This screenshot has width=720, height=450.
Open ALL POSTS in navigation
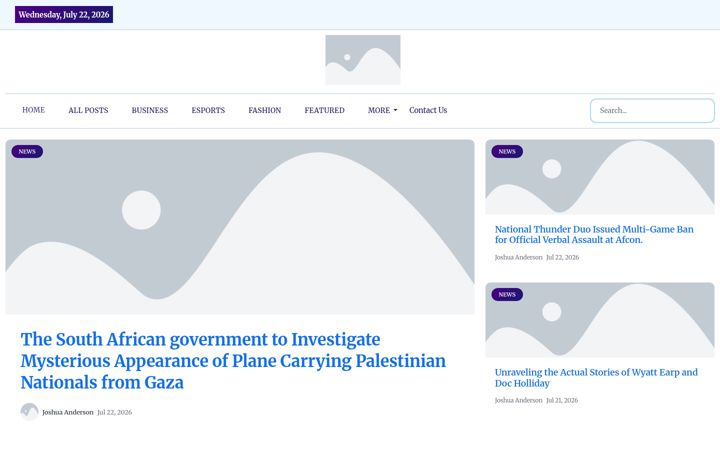click(x=88, y=110)
